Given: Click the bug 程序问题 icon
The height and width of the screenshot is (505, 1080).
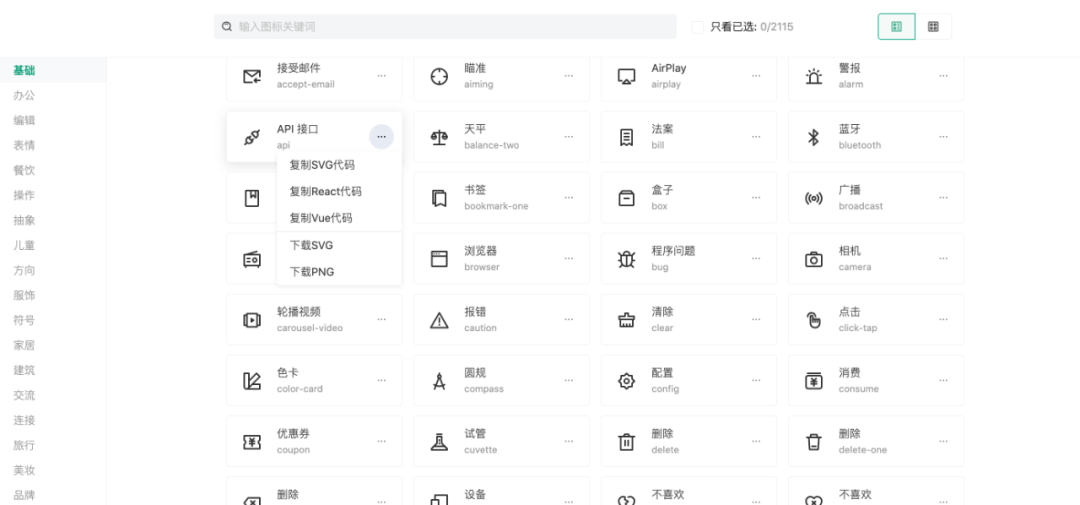Looking at the screenshot, I should pyautogui.click(x=627, y=259).
